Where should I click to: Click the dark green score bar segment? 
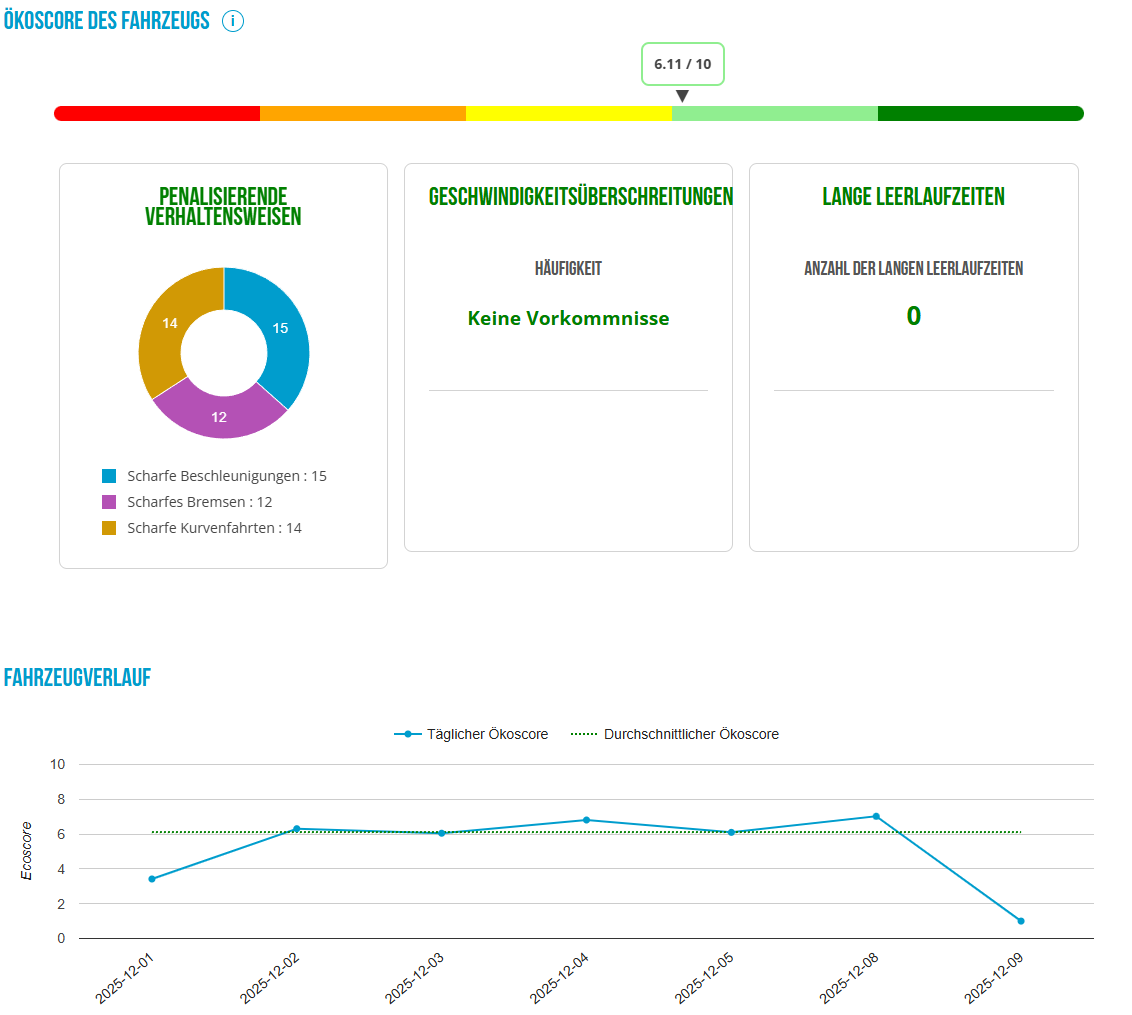(x=980, y=113)
